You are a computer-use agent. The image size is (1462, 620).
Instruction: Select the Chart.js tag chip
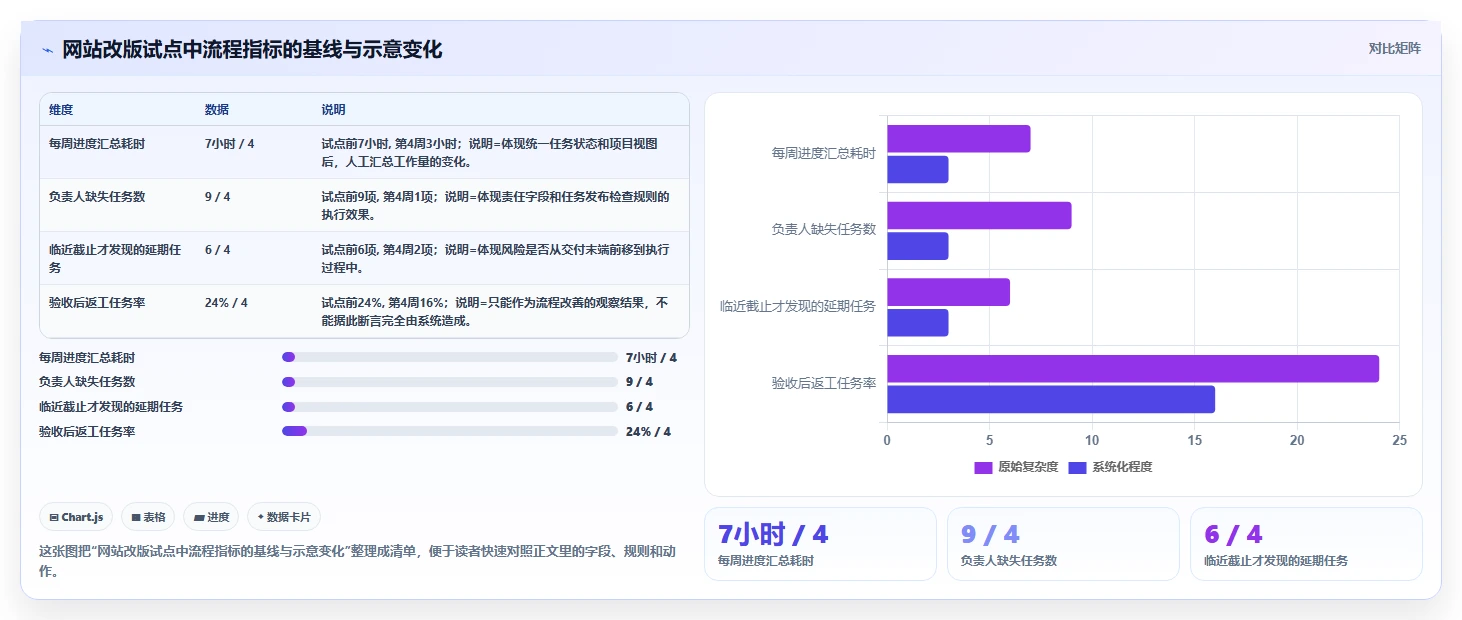(76, 517)
